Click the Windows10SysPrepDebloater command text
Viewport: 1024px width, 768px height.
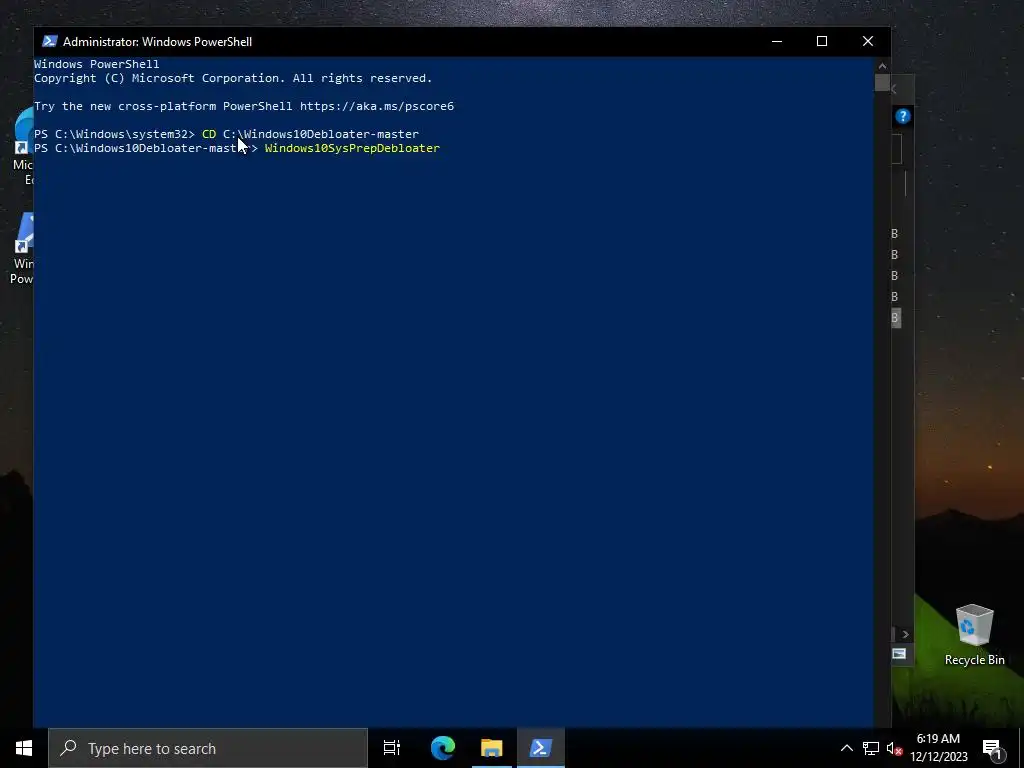(x=352, y=148)
